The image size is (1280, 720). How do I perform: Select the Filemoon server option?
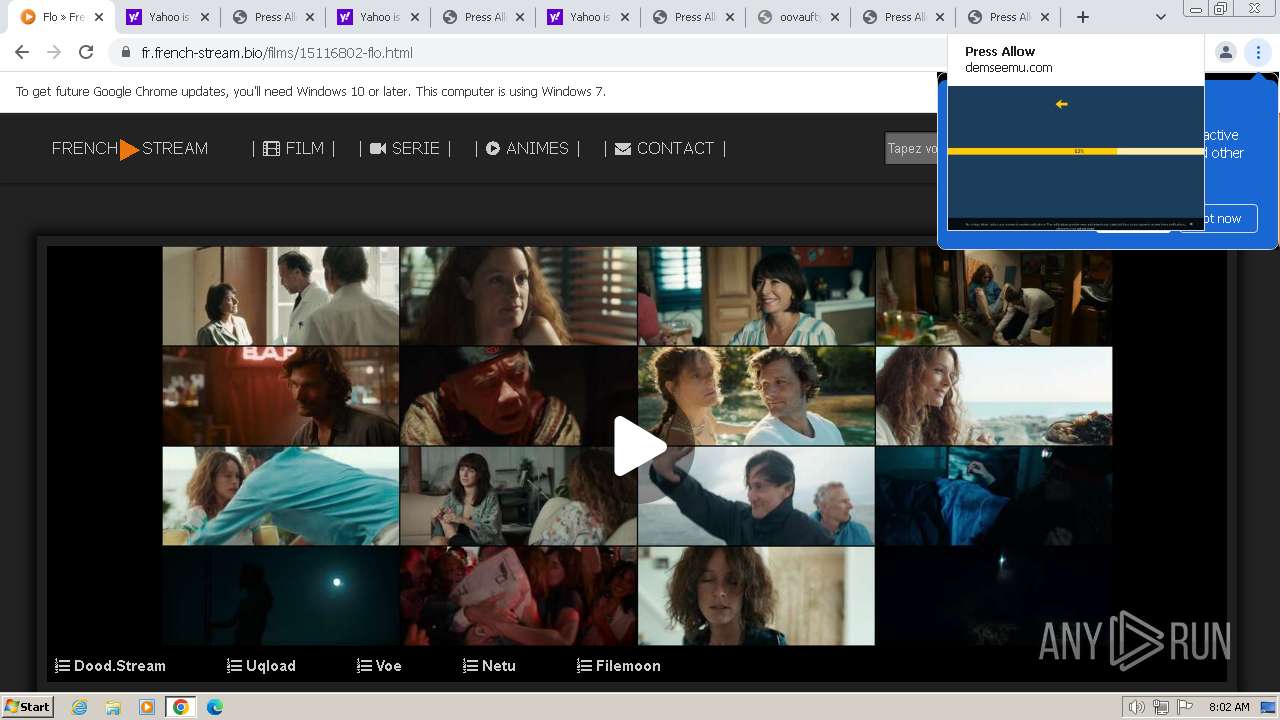pos(619,666)
